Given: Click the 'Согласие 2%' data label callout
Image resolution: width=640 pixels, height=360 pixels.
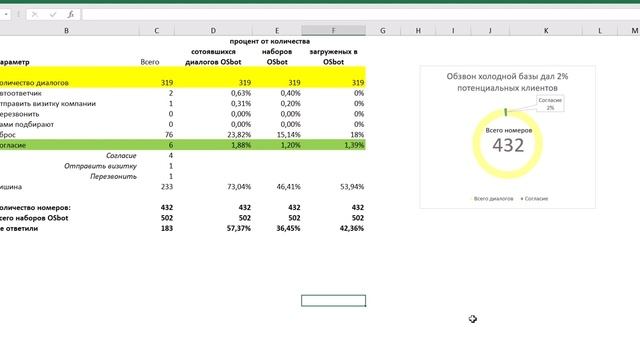Looking at the screenshot, I should coord(550,104).
